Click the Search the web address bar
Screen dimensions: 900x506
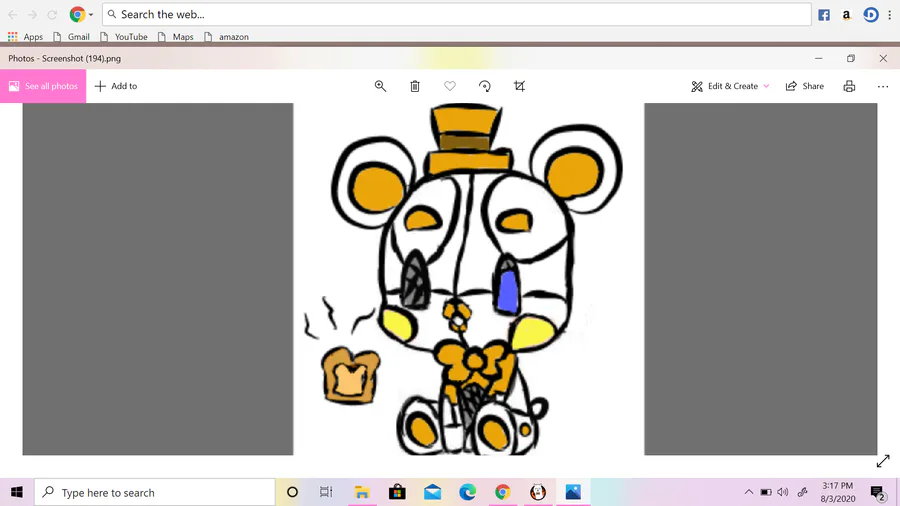[457, 14]
